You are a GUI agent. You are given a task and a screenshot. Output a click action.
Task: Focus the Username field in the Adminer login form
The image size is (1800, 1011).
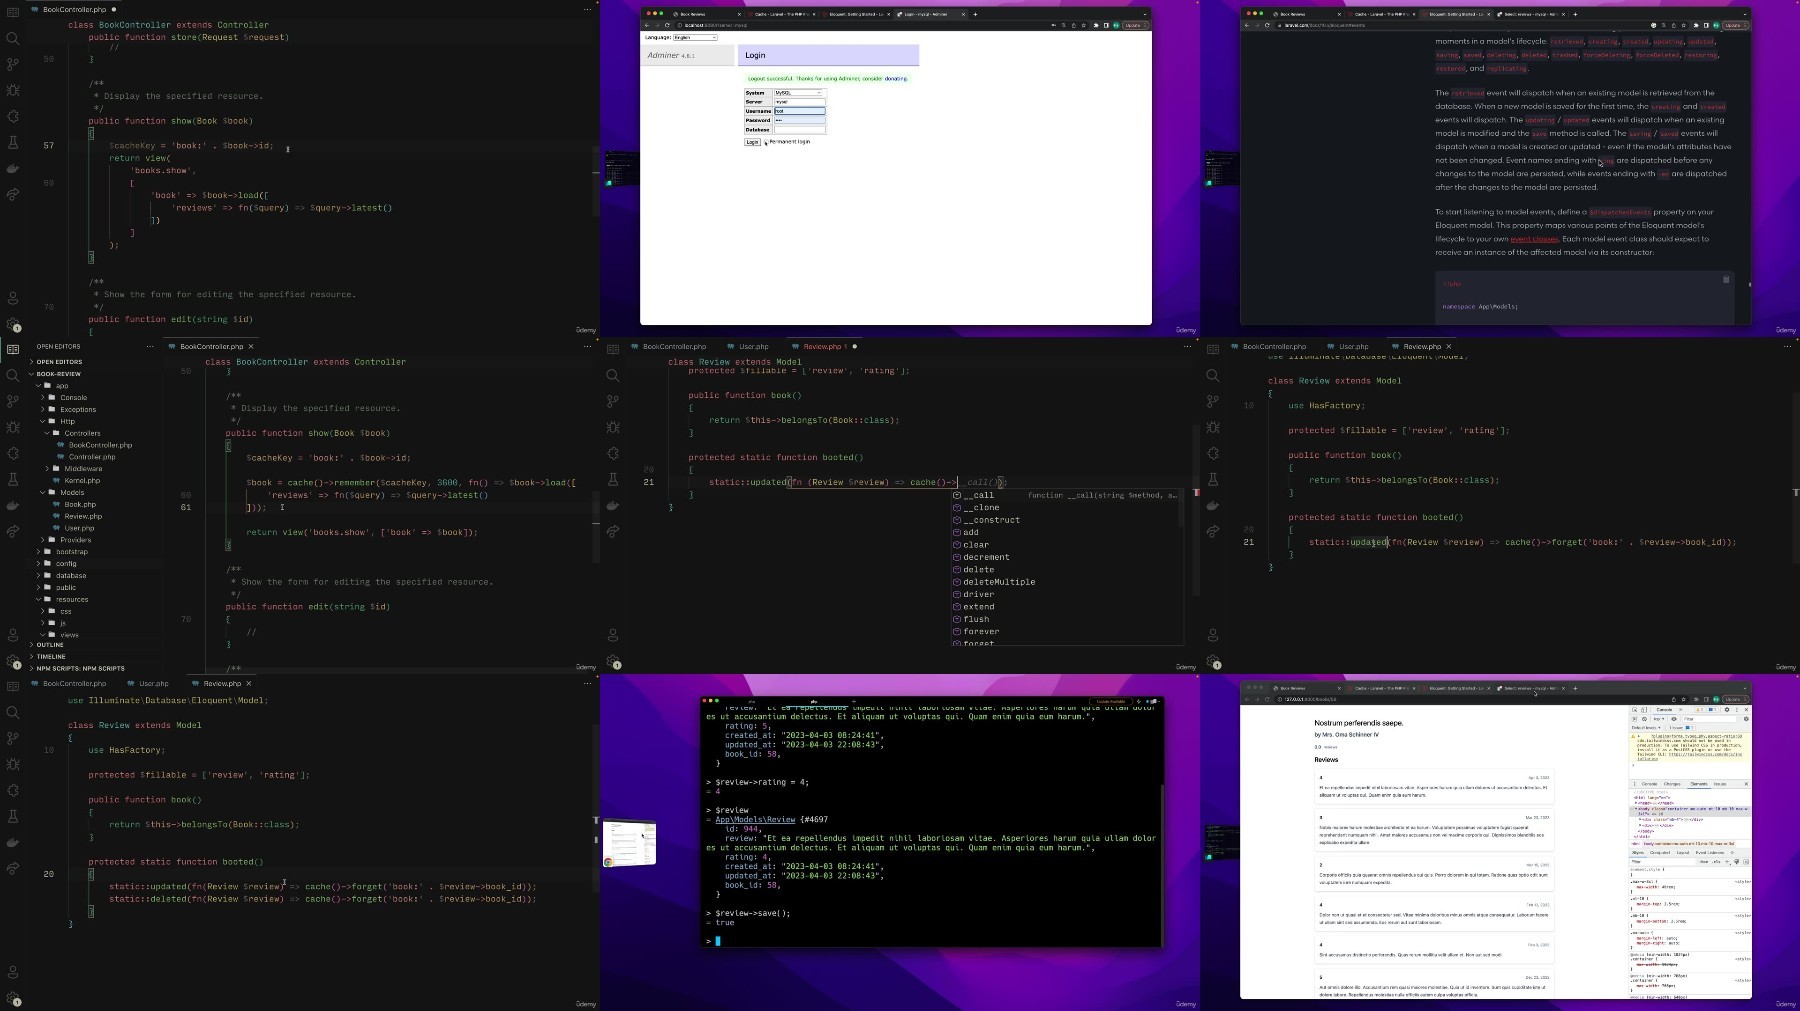(x=800, y=111)
